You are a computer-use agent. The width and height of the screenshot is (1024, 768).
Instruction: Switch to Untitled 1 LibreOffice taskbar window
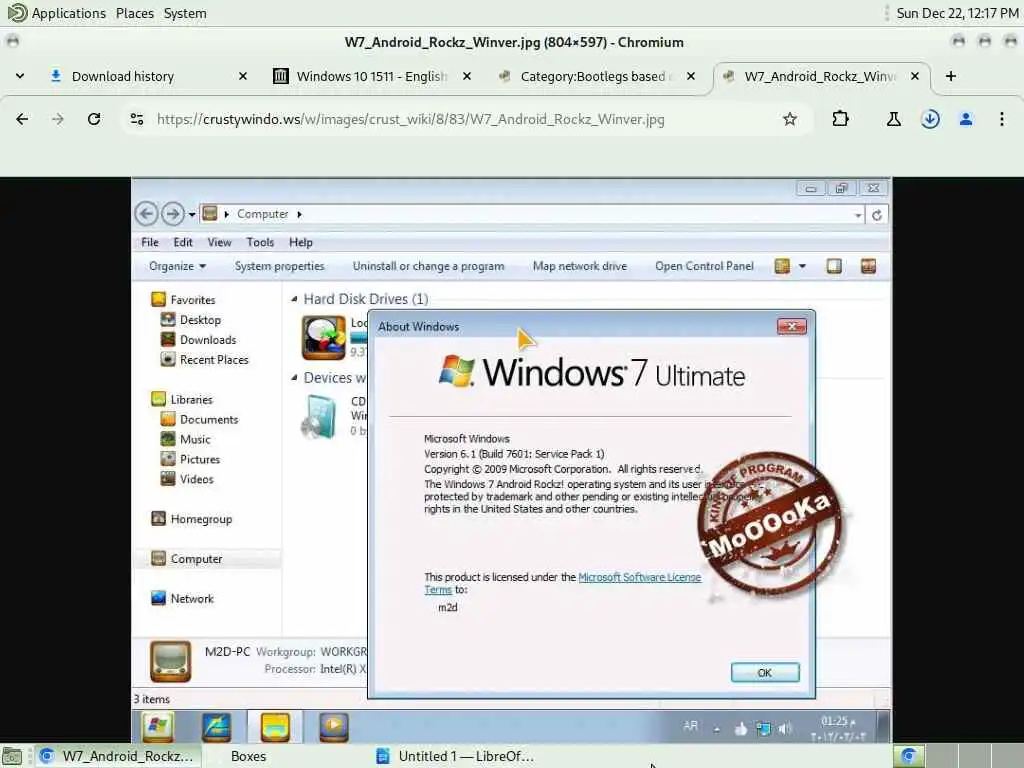456,756
